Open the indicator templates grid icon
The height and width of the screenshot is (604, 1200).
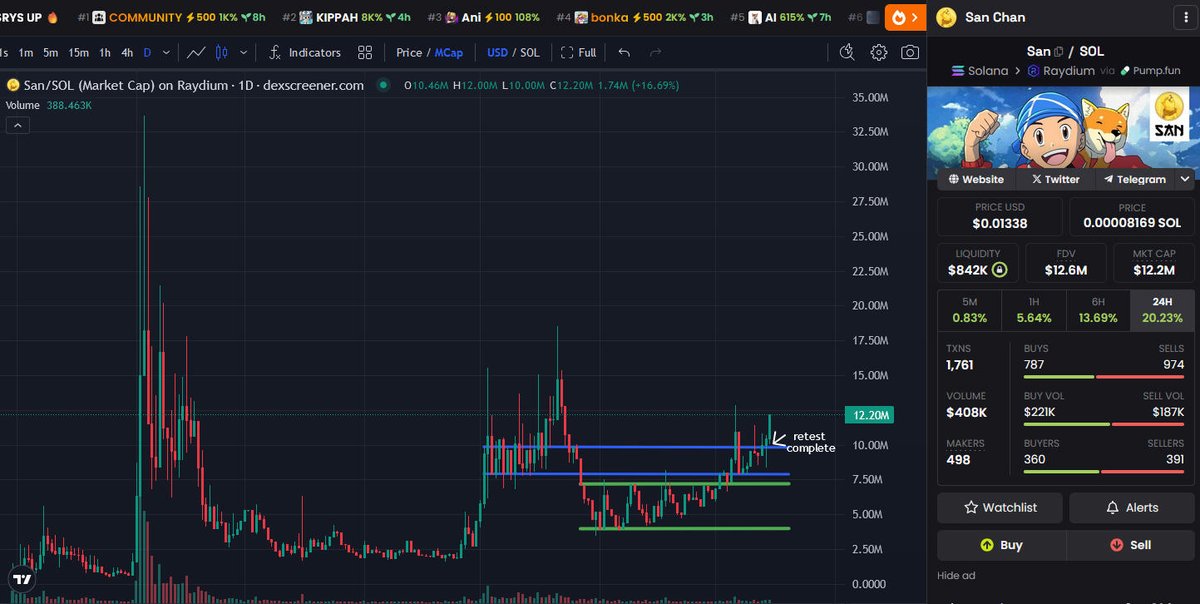pos(365,52)
